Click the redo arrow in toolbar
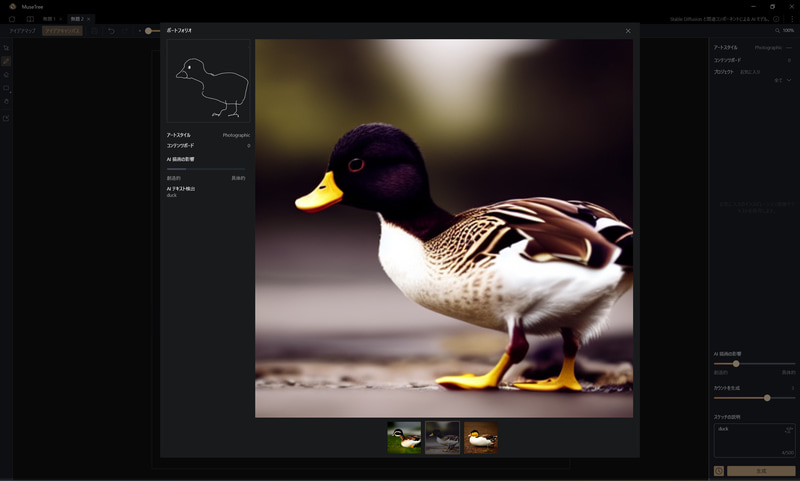Image resolution: width=800 pixels, height=481 pixels. (124, 31)
